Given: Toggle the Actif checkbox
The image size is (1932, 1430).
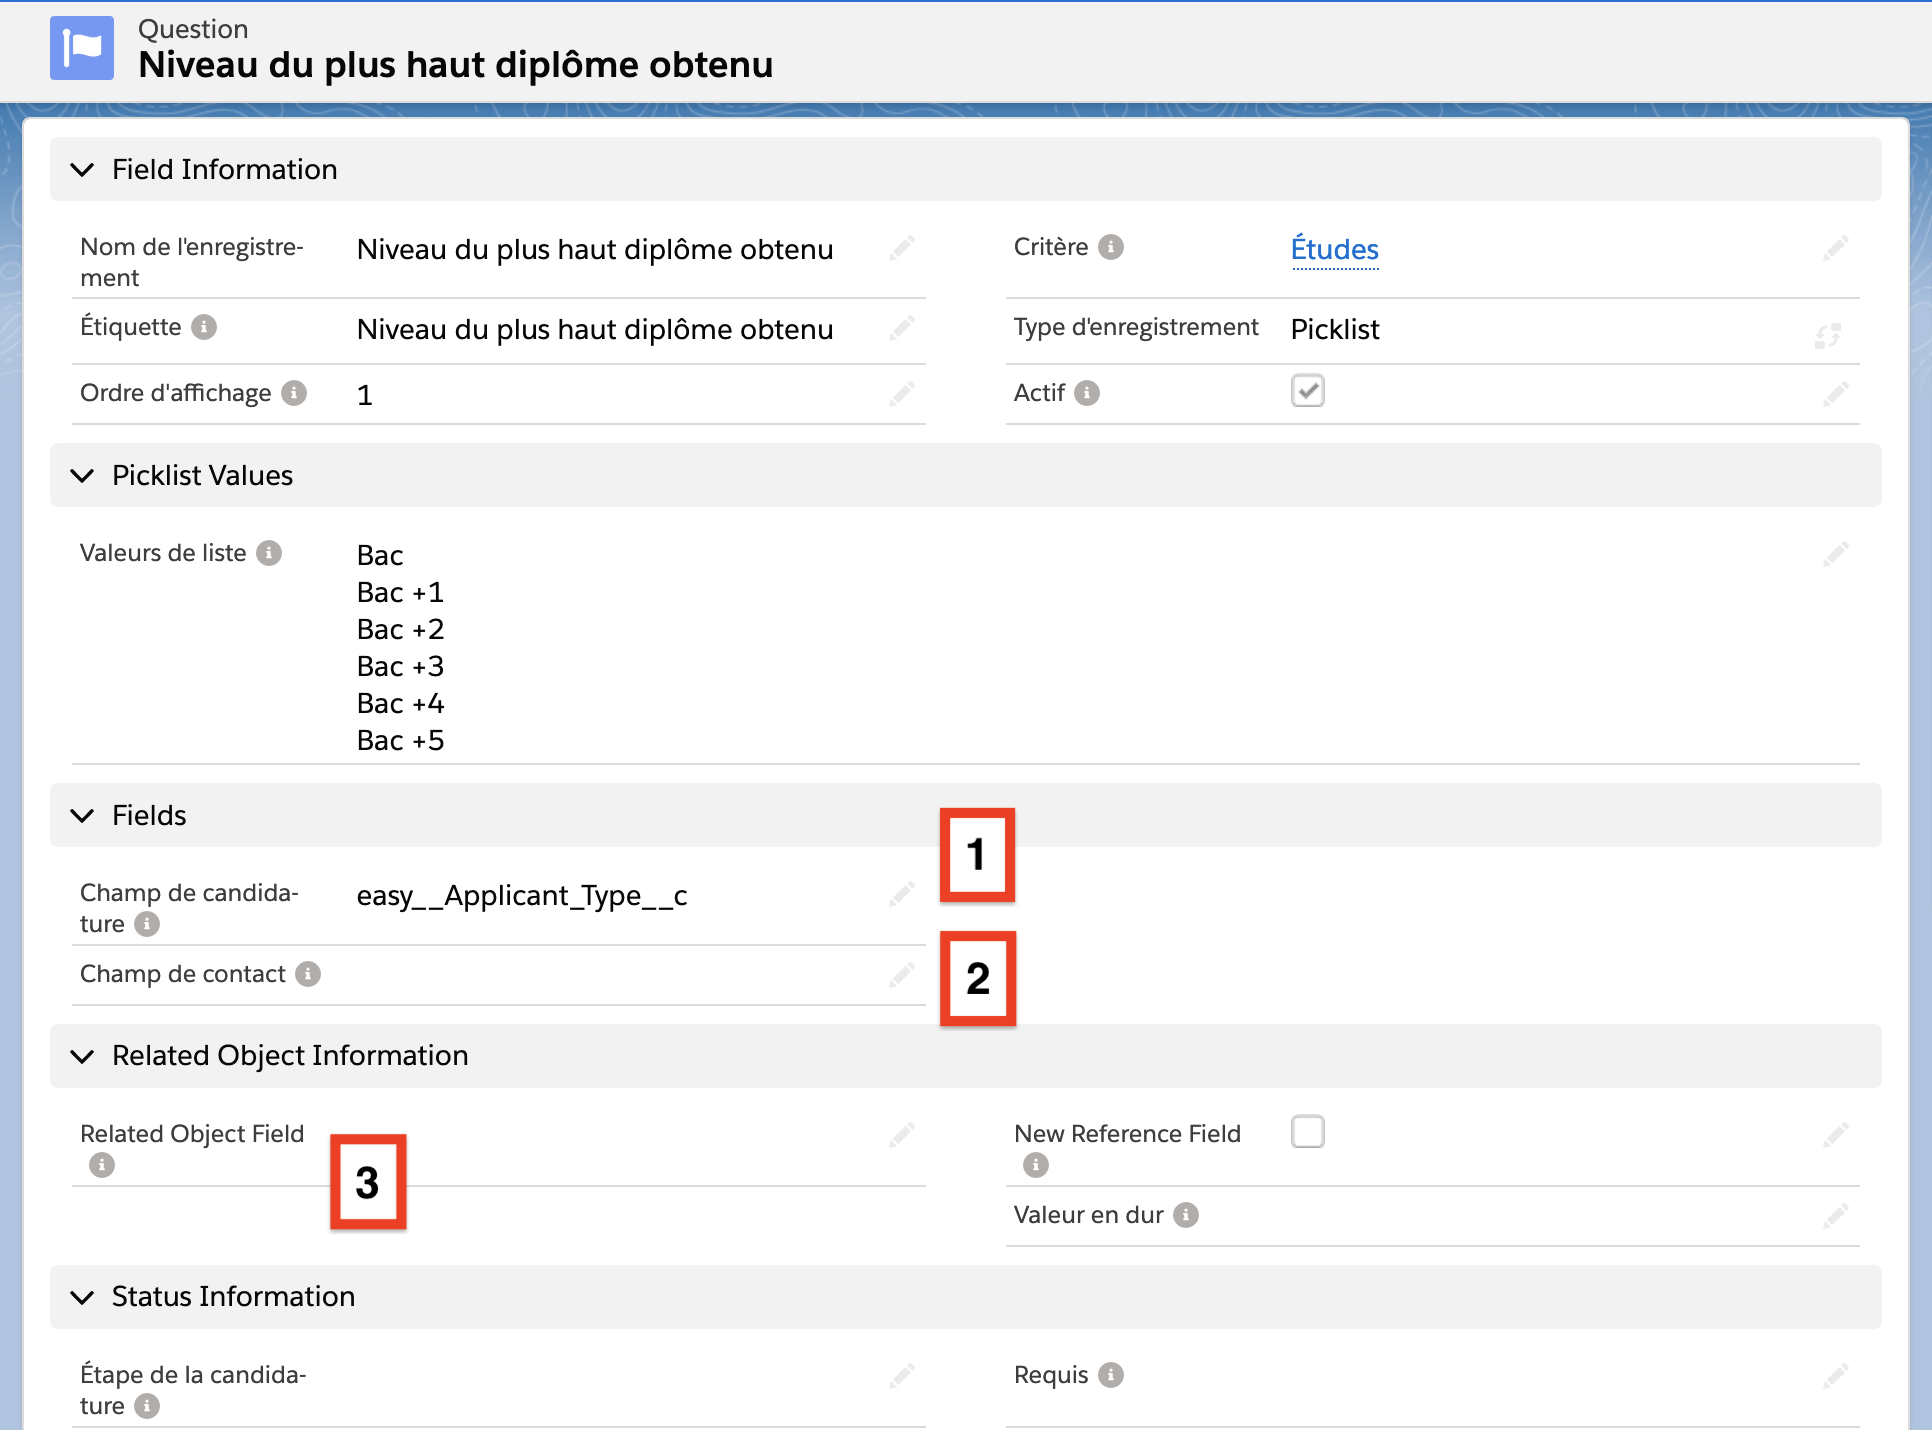Looking at the screenshot, I should point(1307,391).
